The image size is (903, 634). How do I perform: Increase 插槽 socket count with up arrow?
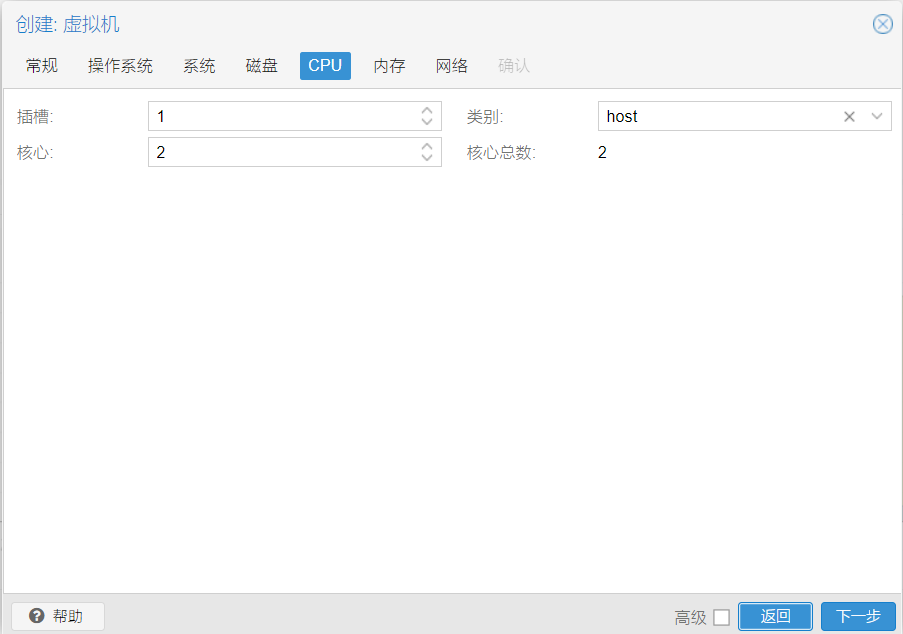click(x=427, y=110)
